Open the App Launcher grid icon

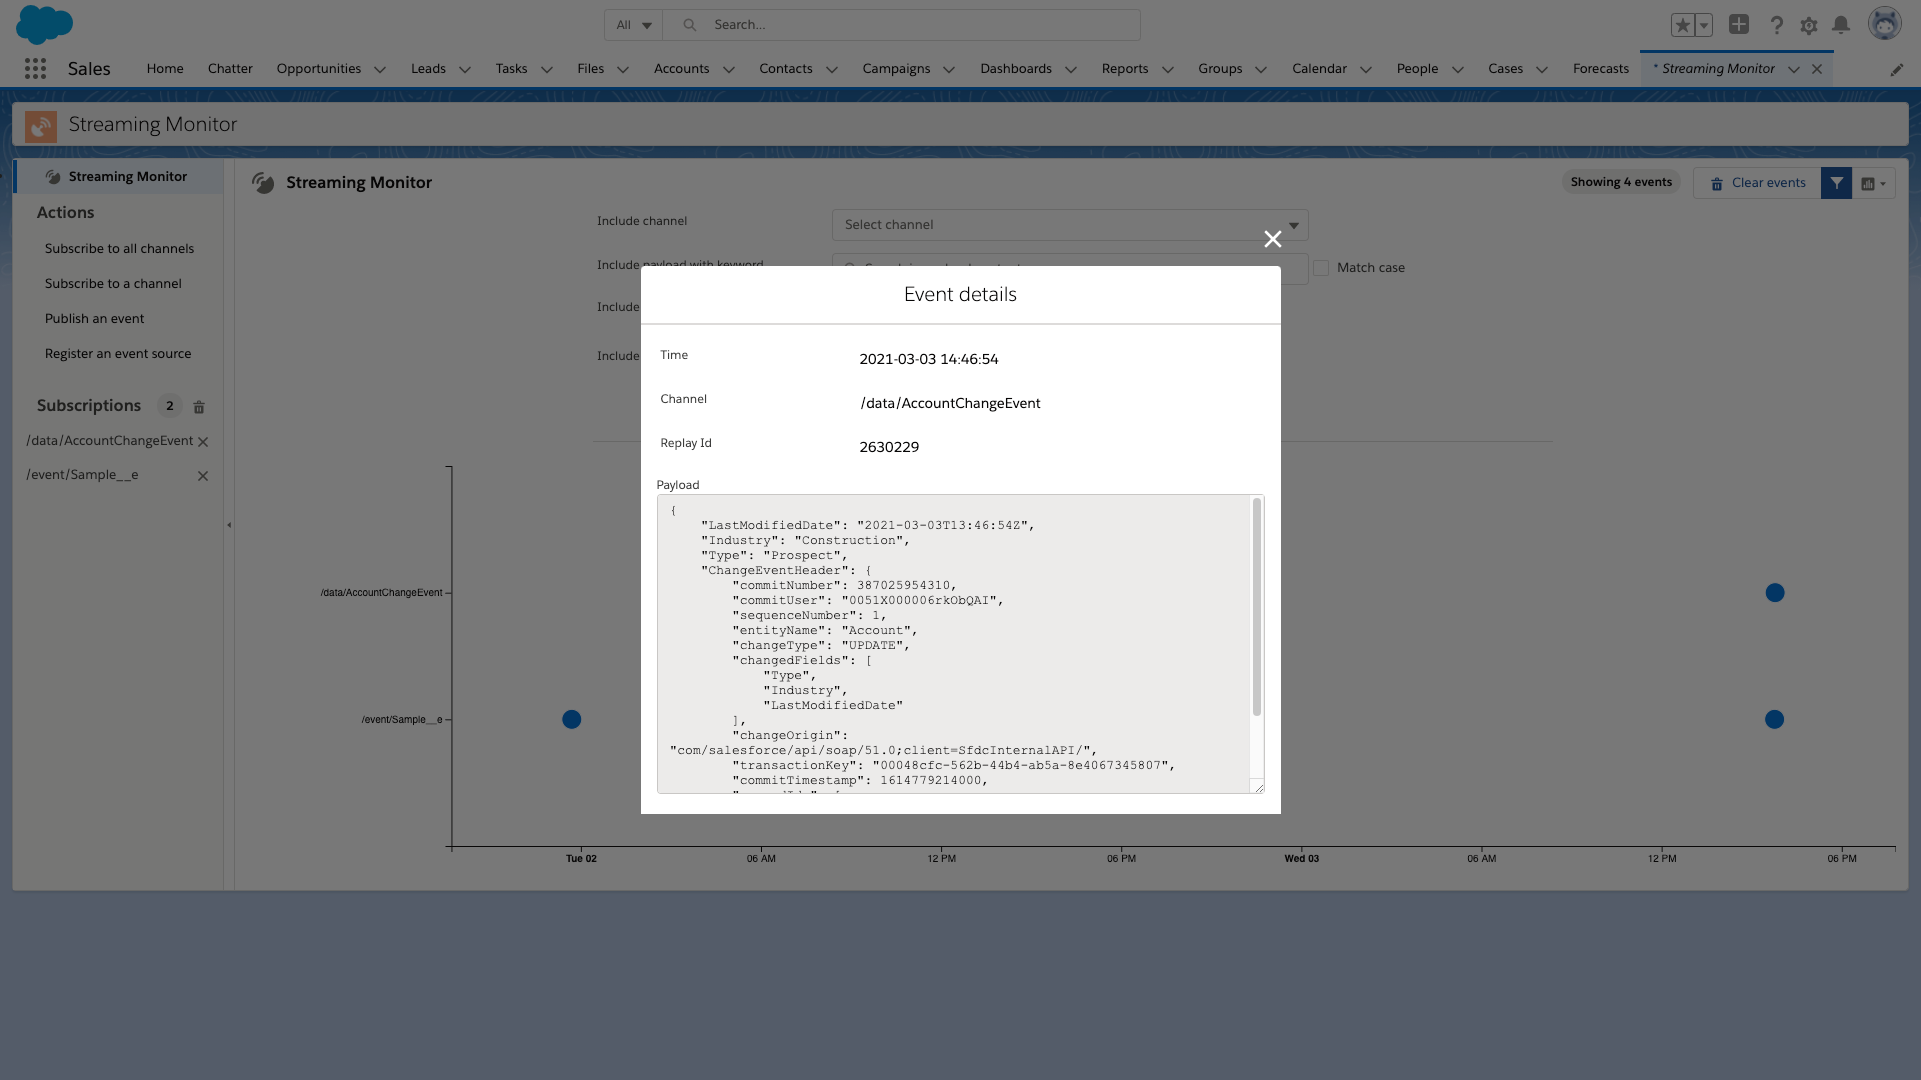pyautogui.click(x=35, y=68)
